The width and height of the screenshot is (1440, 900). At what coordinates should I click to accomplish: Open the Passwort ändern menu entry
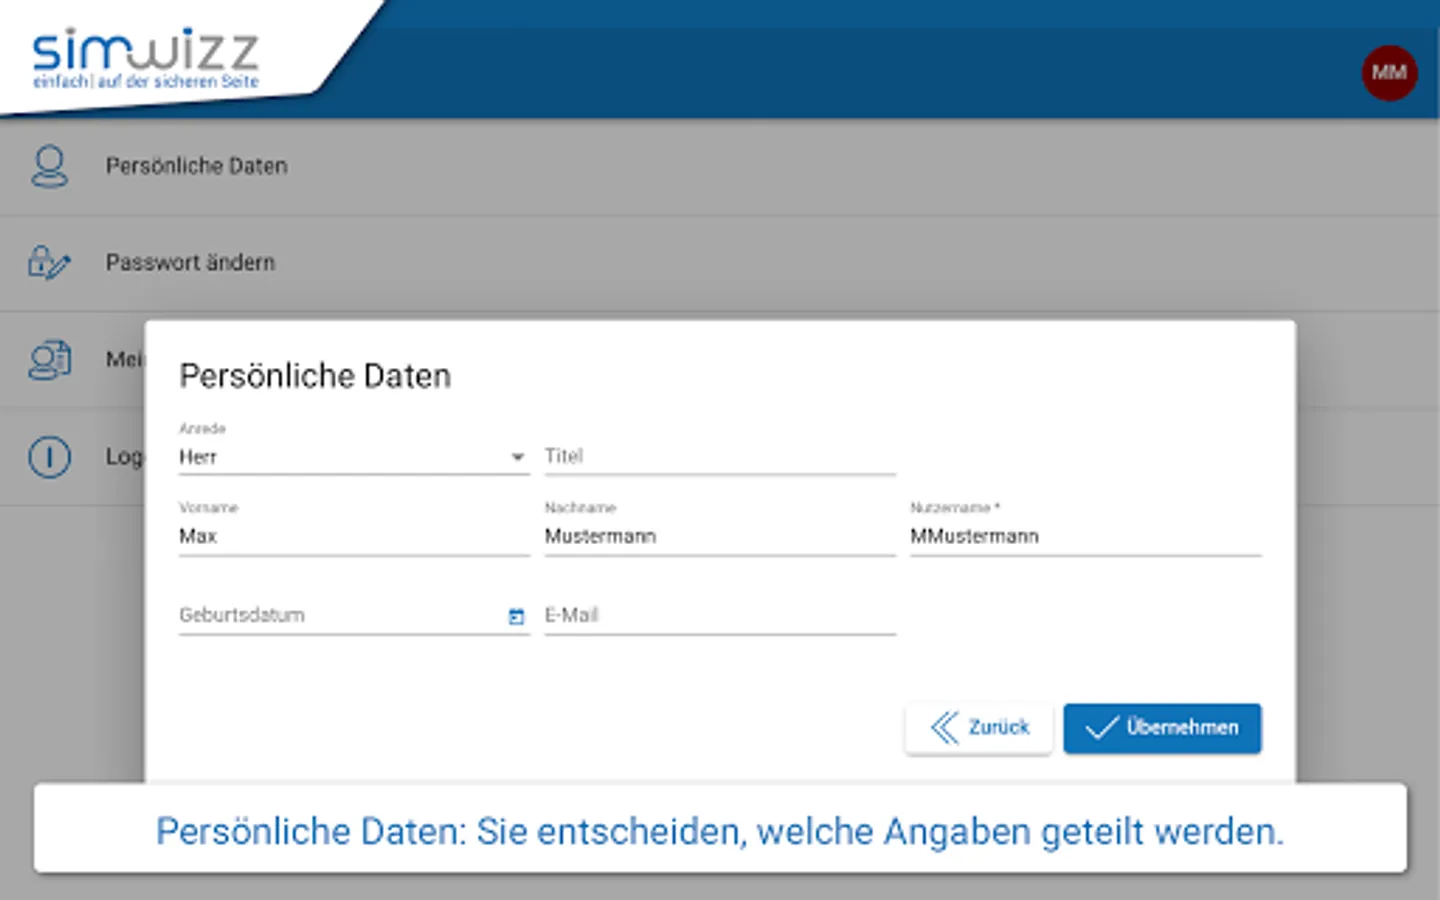pos(720,262)
